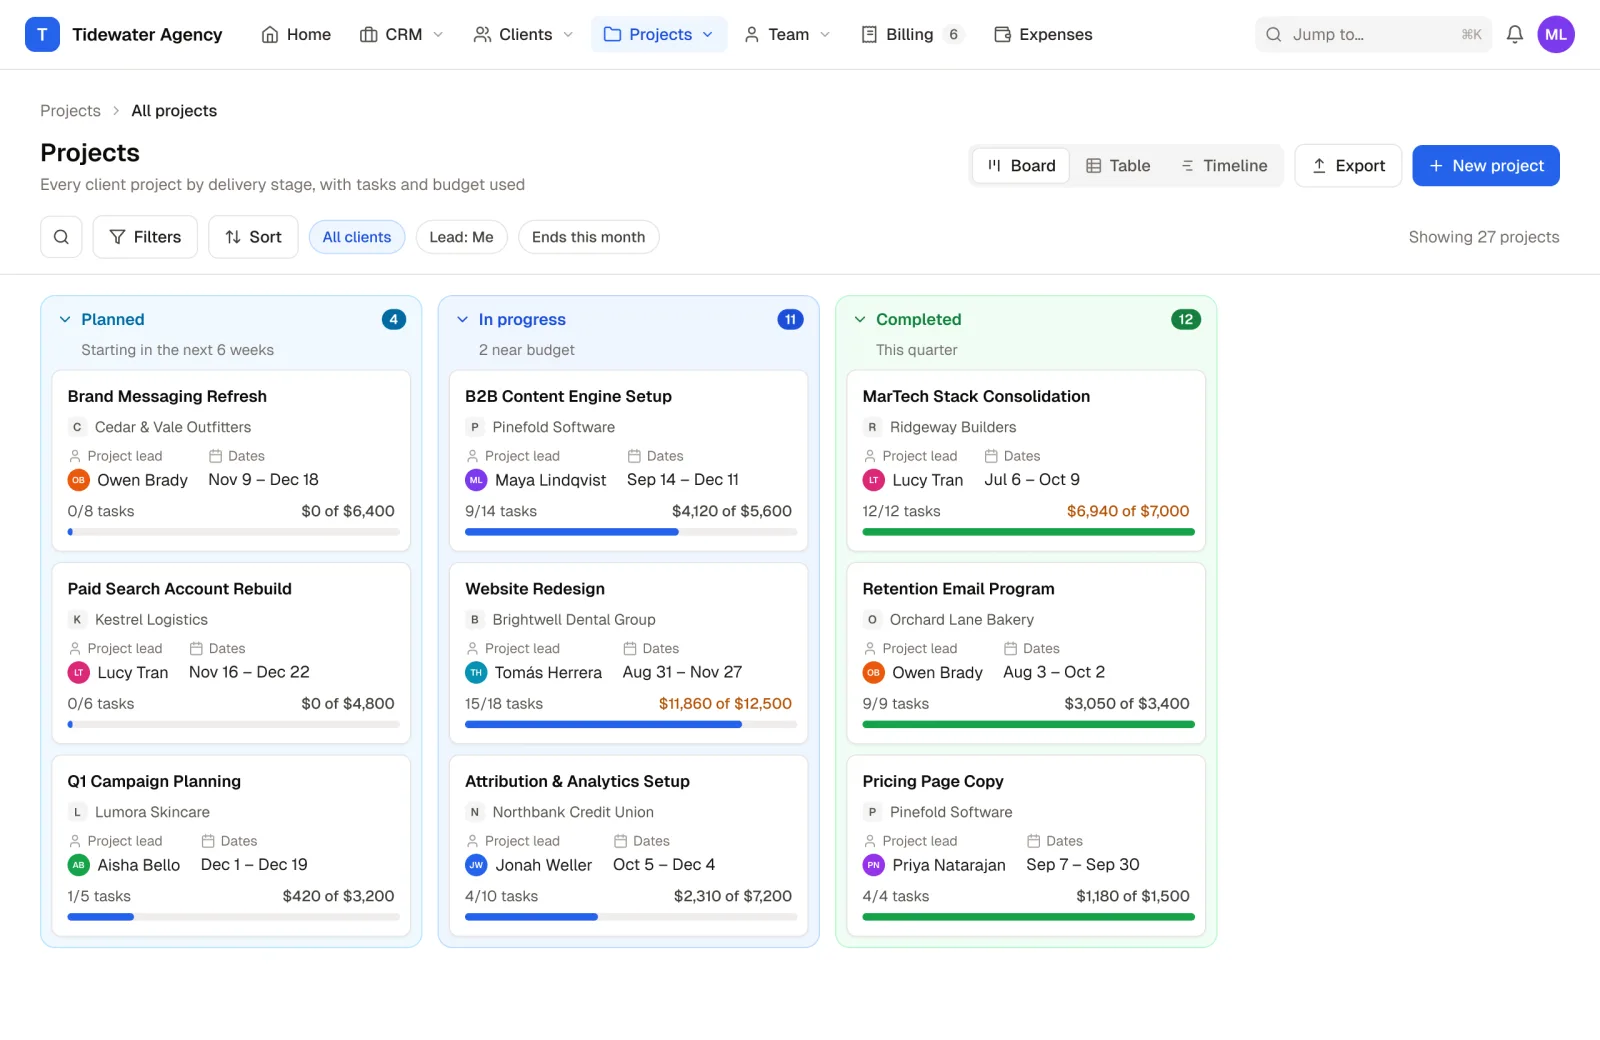Open the notifications bell
The width and height of the screenshot is (1600, 1040).
pyautogui.click(x=1515, y=34)
